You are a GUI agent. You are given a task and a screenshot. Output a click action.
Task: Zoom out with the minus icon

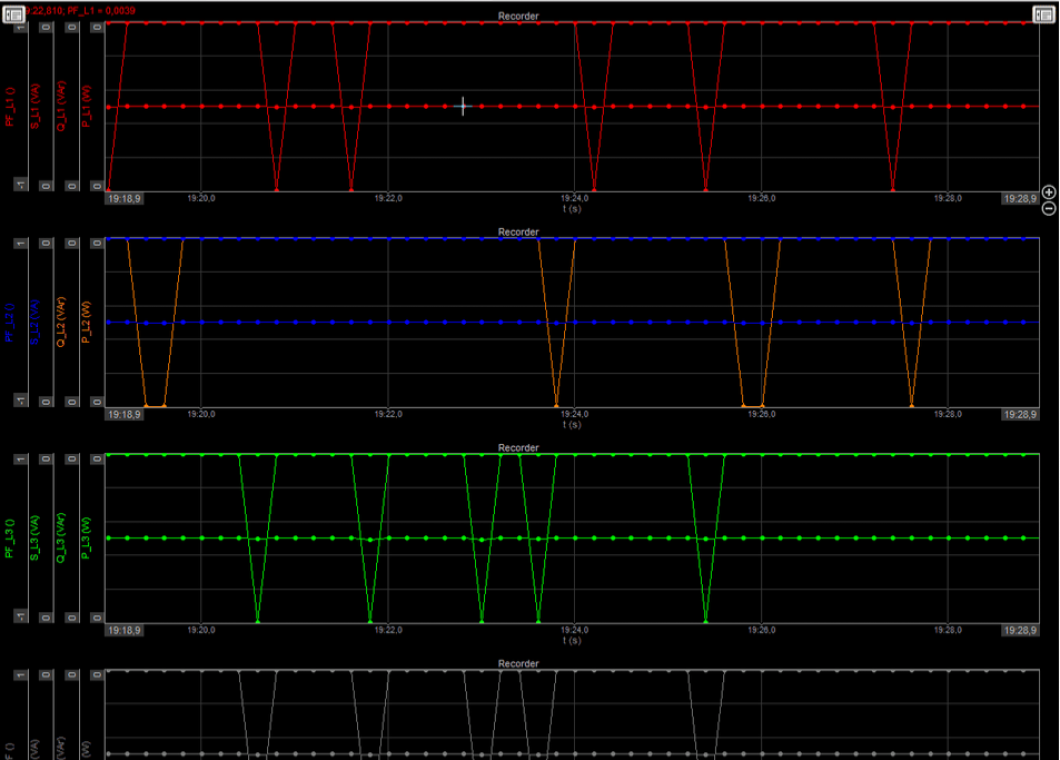click(1049, 209)
